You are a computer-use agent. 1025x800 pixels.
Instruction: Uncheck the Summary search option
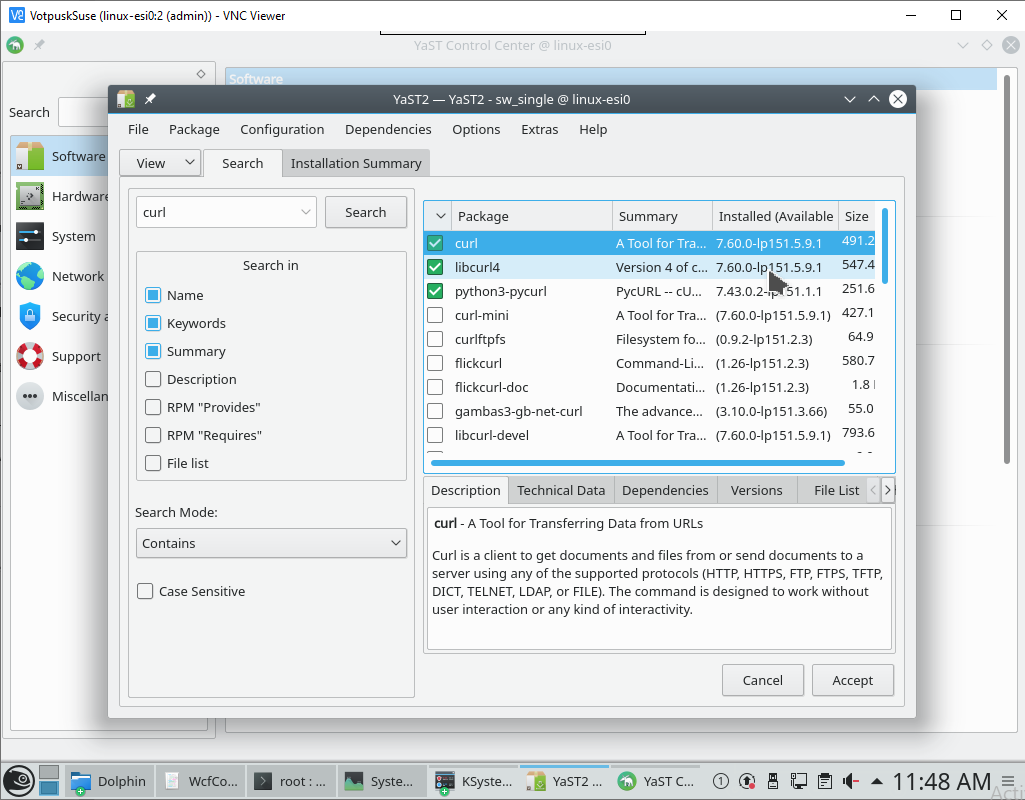coord(153,351)
